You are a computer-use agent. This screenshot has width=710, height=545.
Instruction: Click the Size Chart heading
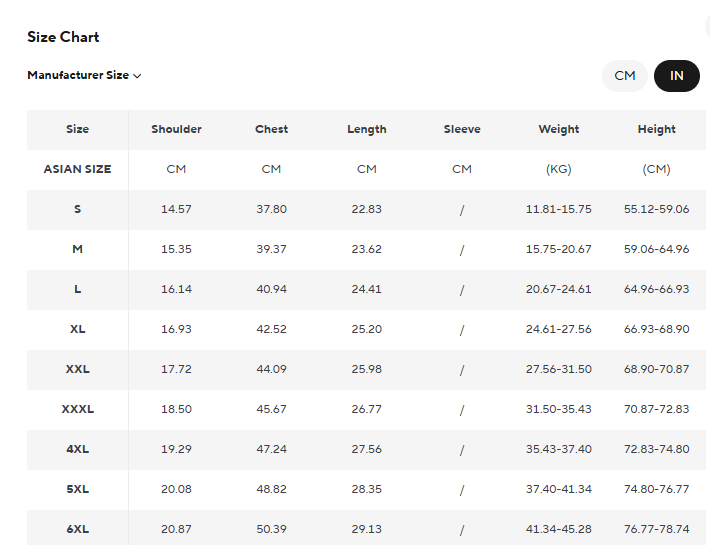[x=63, y=37]
